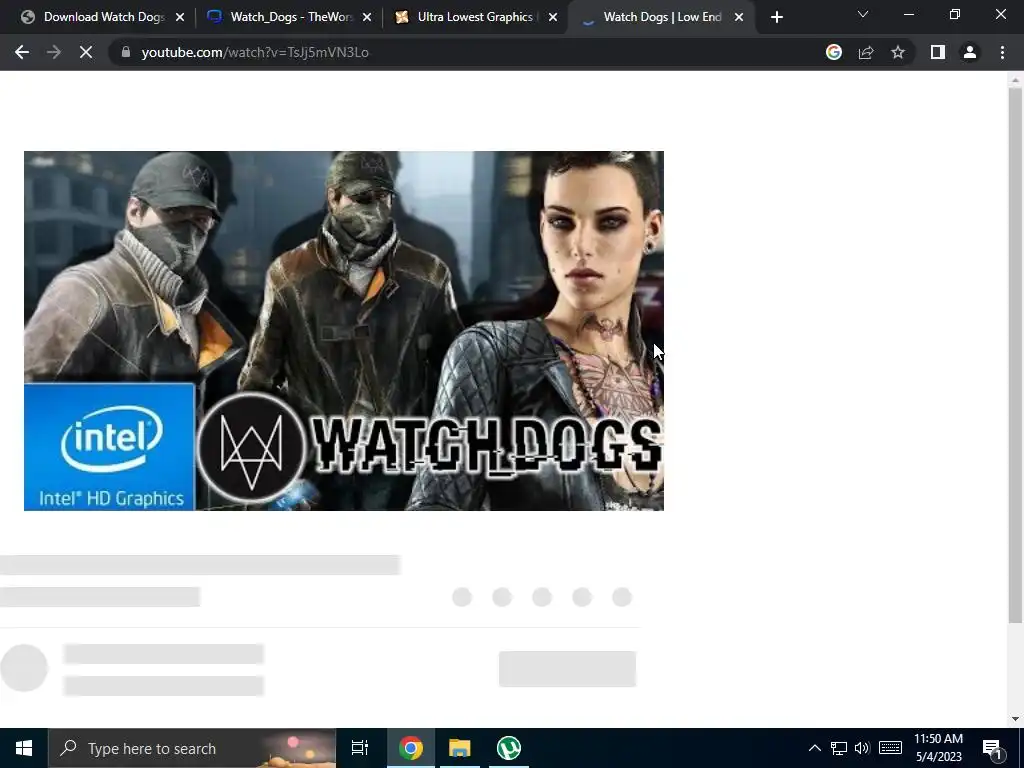Open the Chrome profile avatar menu
This screenshot has height=768, width=1024.
pos(970,52)
